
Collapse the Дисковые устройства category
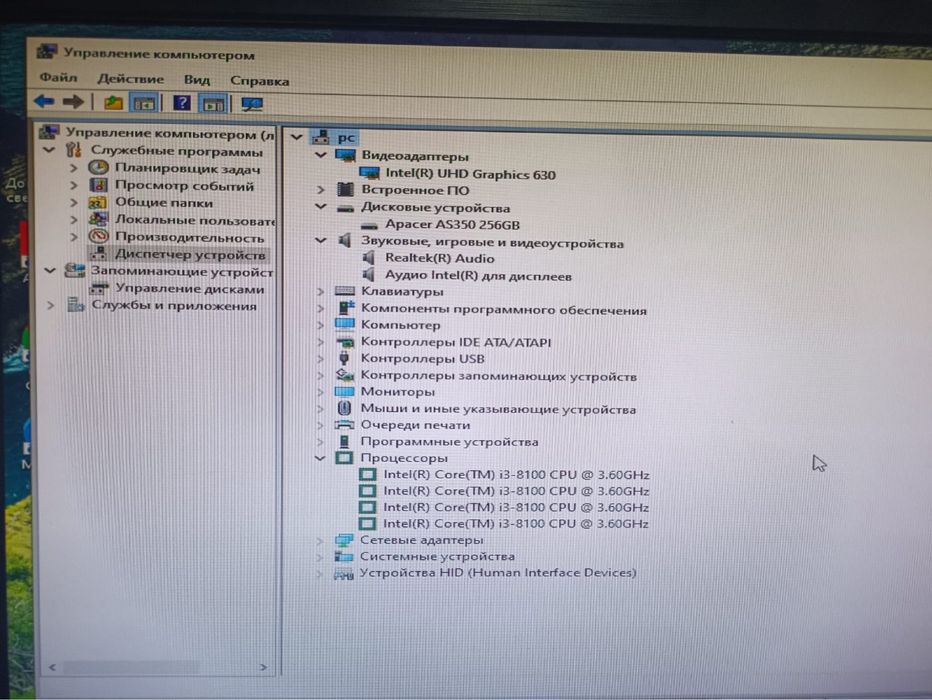point(321,207)
